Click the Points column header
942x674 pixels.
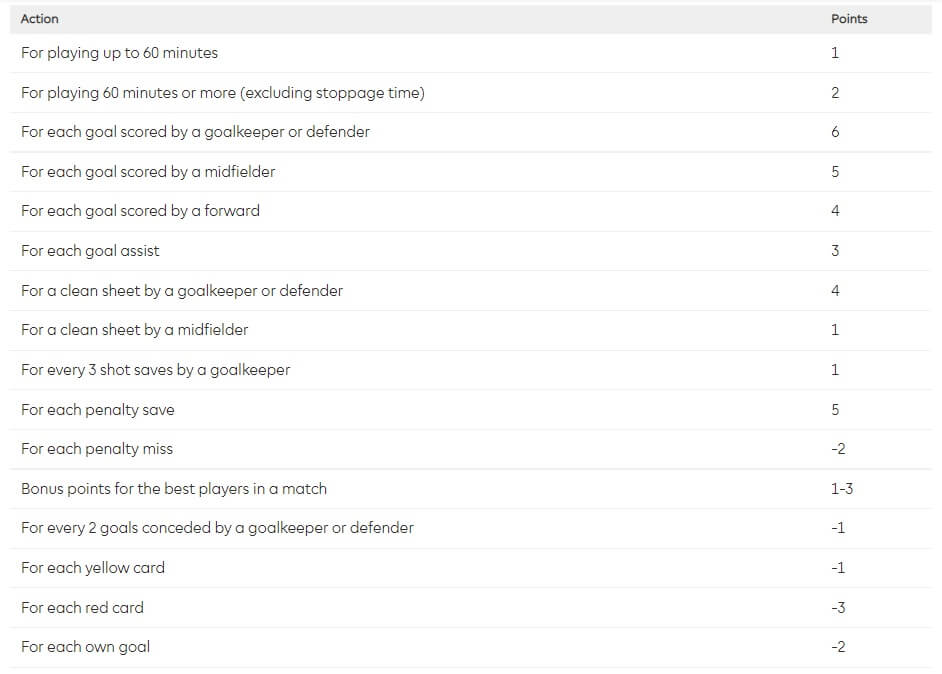849,19
